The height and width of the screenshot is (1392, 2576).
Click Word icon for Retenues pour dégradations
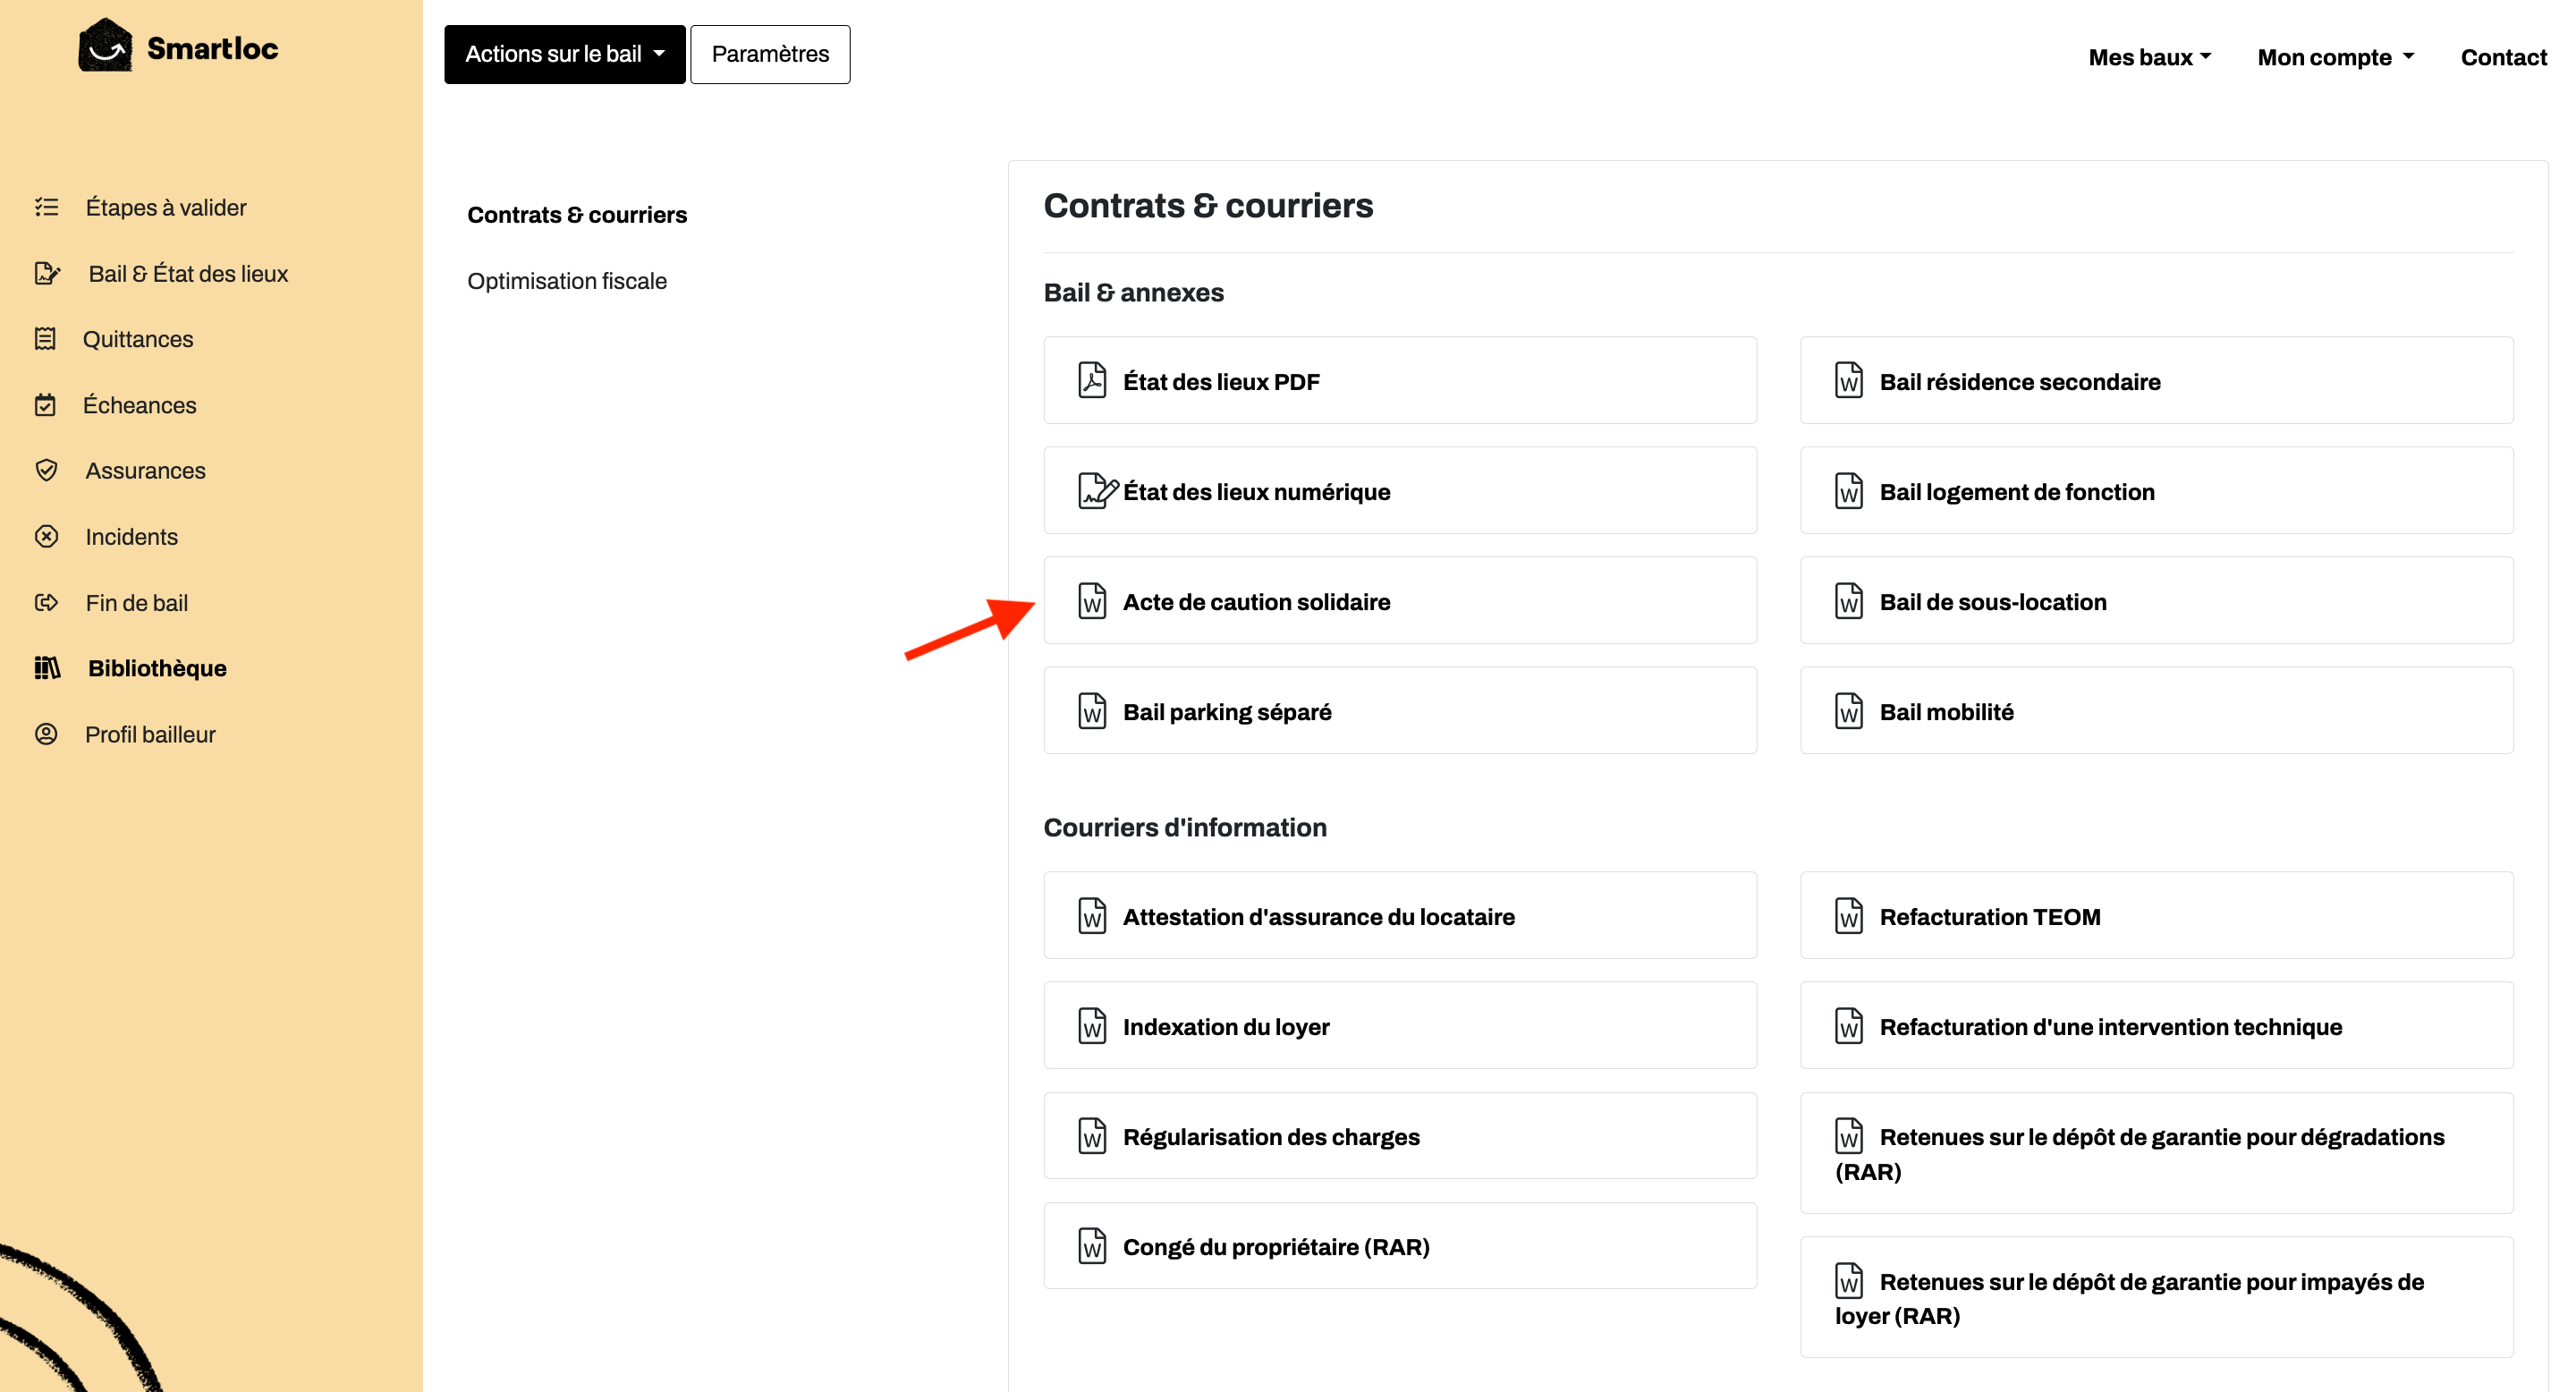1849,1136
